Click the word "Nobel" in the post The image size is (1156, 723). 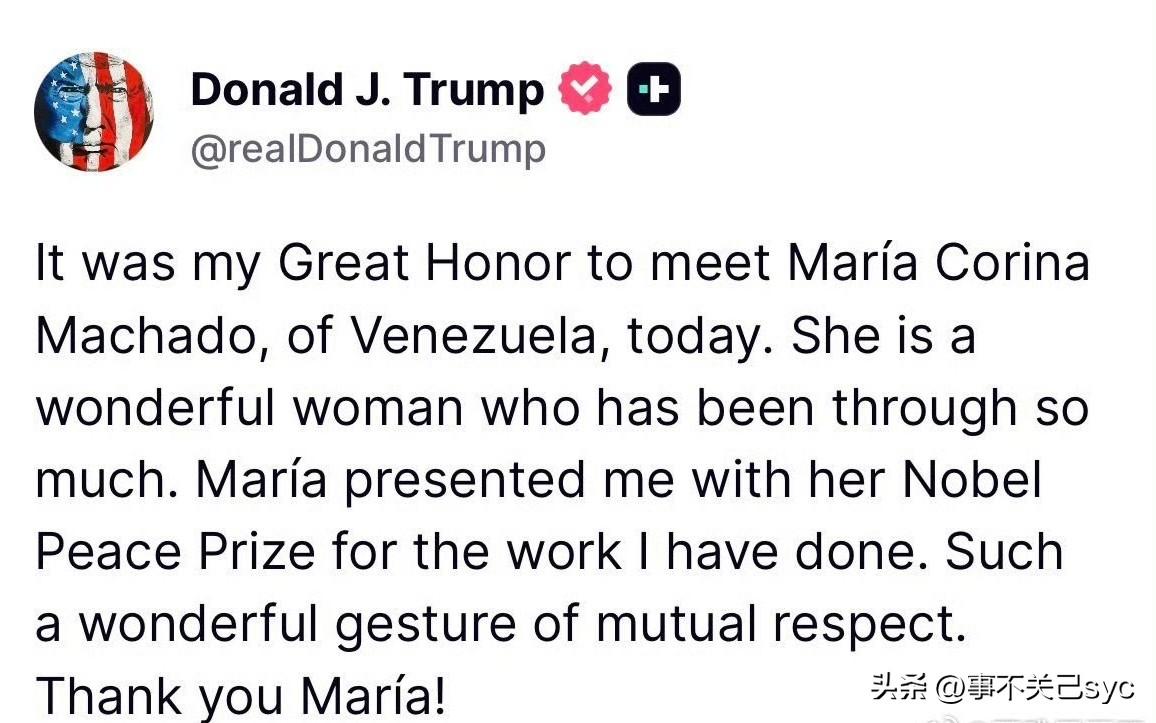[x=971, y=481]
